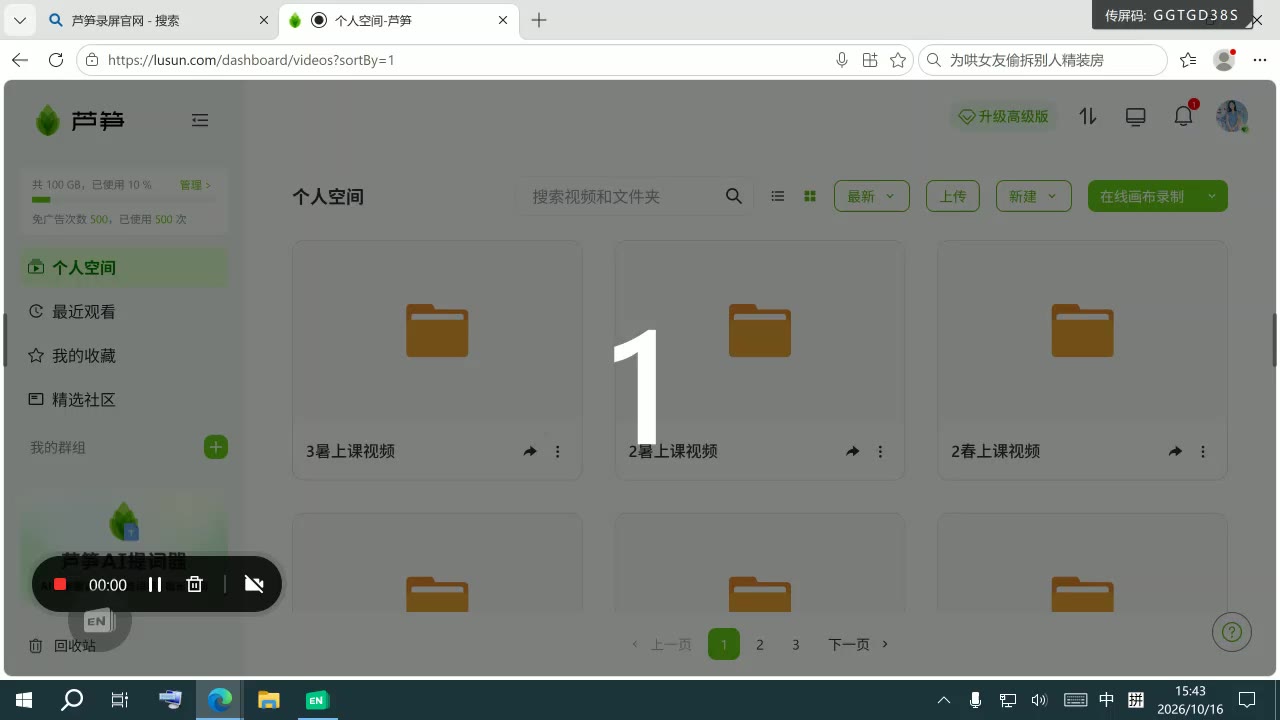Go to 下一页
The width and height of the screenshot is (1280, 720).
(x=858, y=644)
